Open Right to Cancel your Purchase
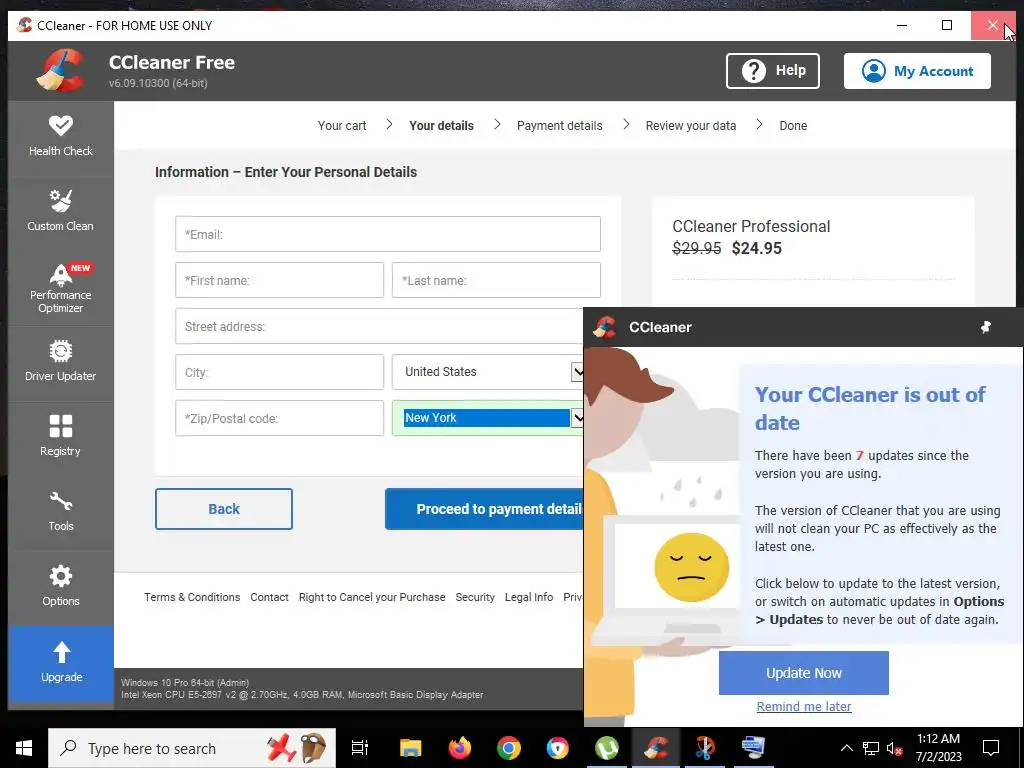1024x768 pixels. 372,597
